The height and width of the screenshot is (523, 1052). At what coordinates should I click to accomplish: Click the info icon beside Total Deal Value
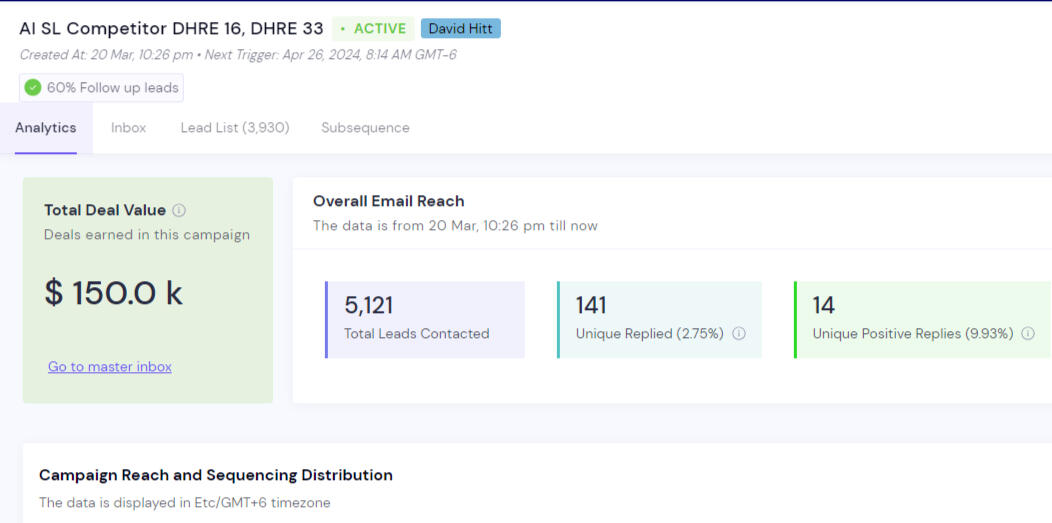click(x=179, y=210)
